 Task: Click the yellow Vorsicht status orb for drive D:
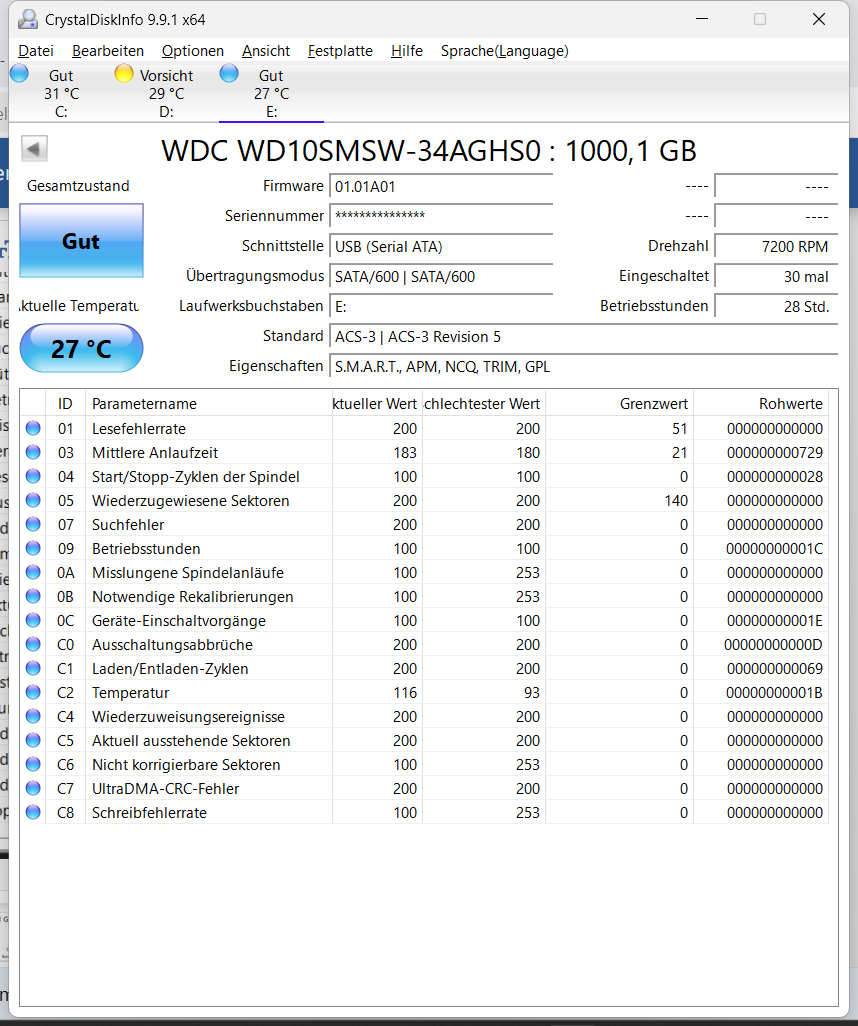pos(124,73)
